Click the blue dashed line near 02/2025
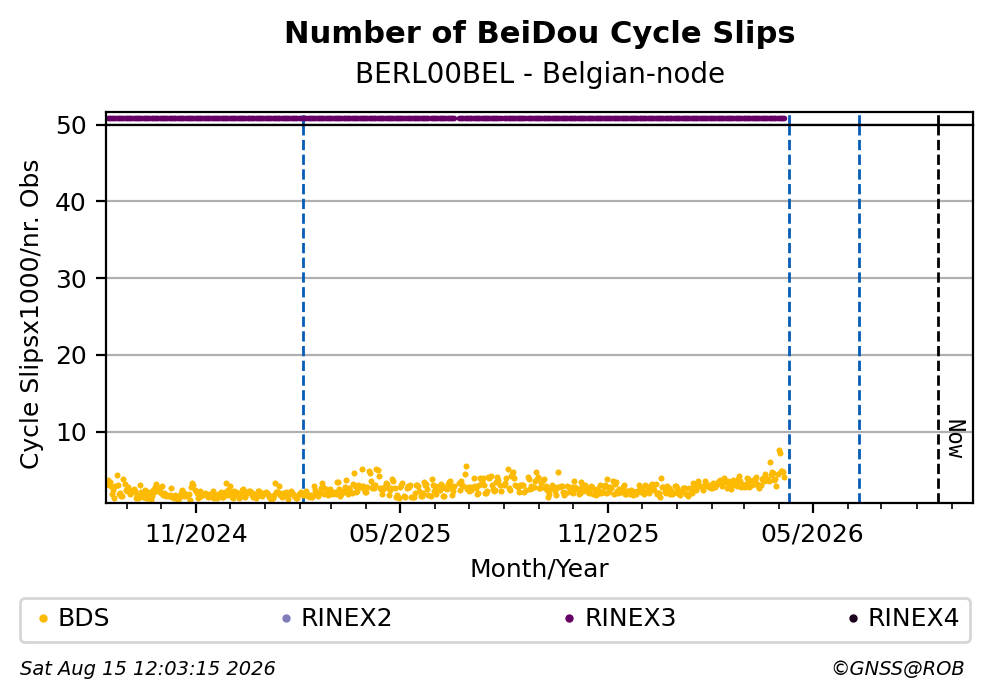 pos(303,309)
